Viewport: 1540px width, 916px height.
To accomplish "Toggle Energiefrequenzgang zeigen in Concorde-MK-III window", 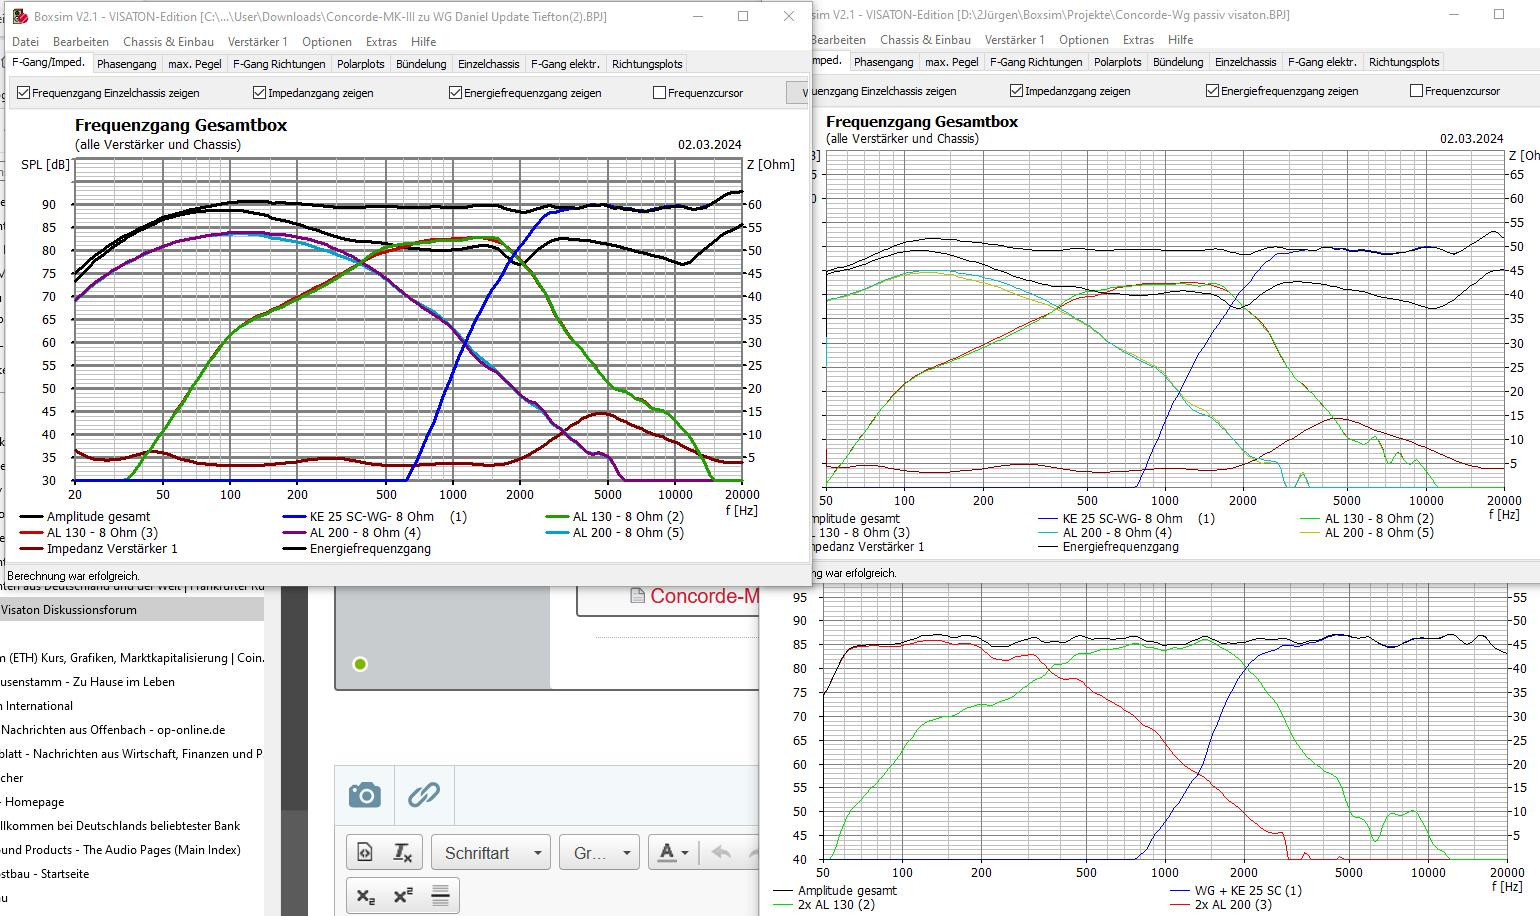I will tap(455, 93).
